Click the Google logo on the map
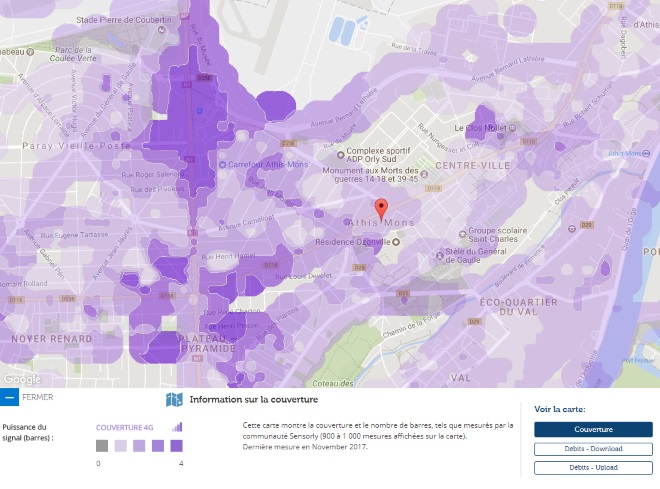Viewport: 660px width, 489px height. (22, 379)
